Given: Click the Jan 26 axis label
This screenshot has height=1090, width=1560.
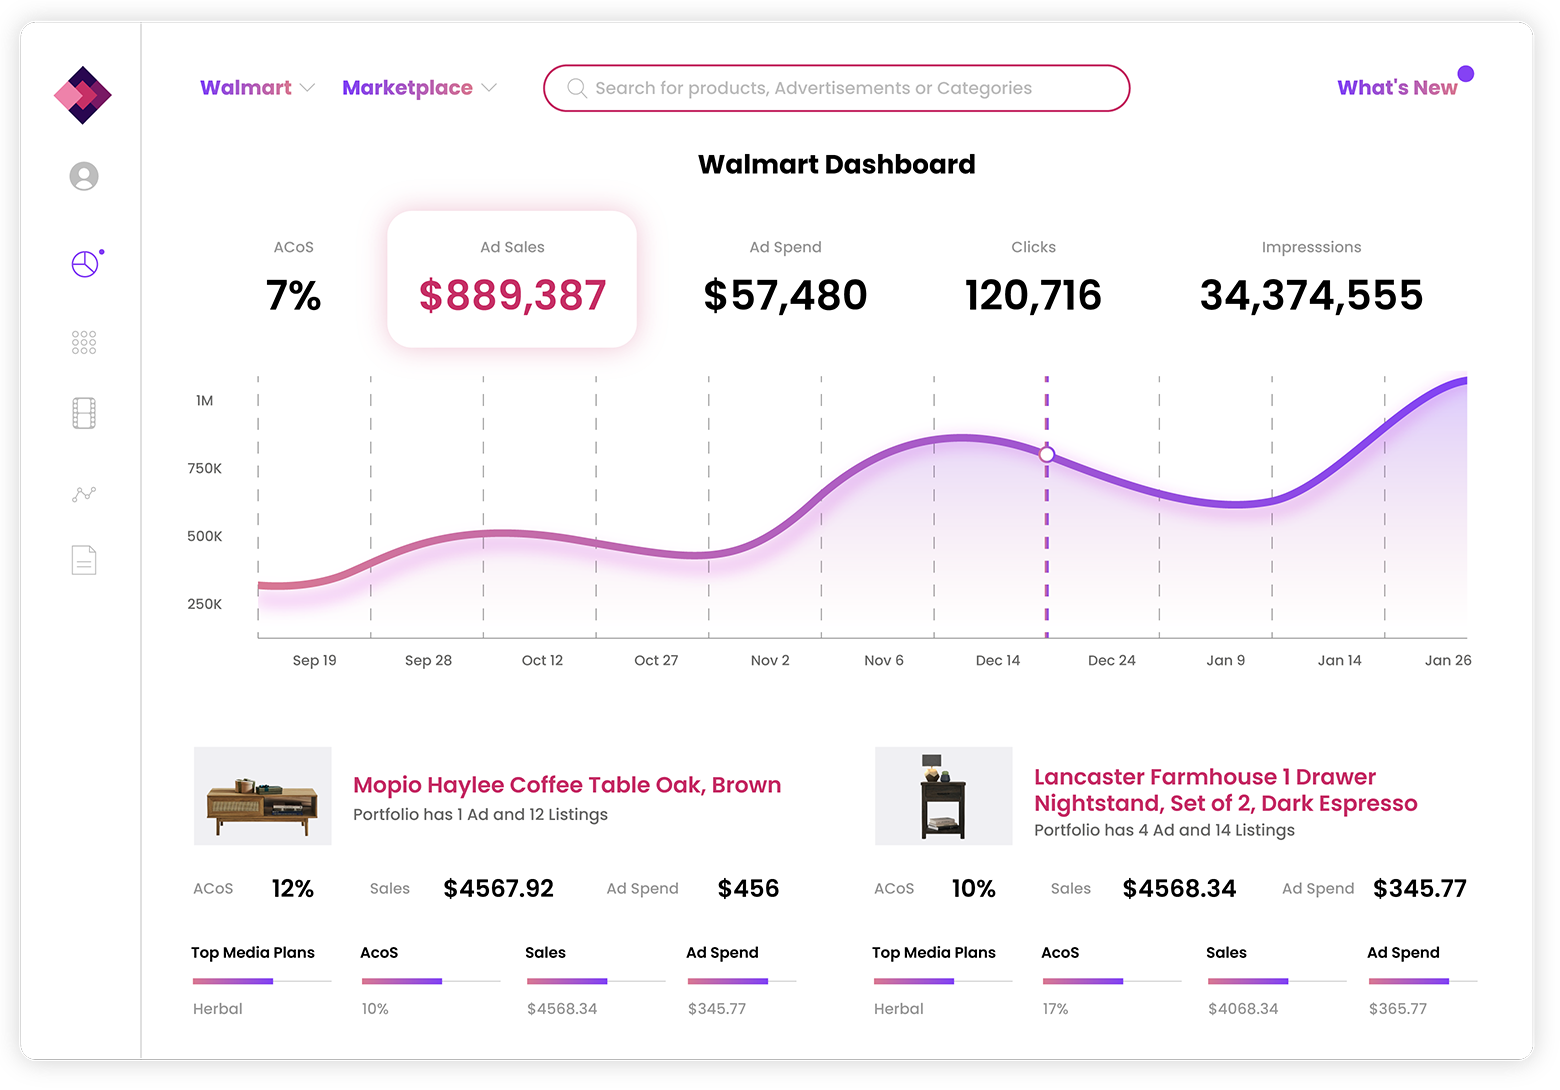Looking at the screenshot, I should pos(1448,660).
